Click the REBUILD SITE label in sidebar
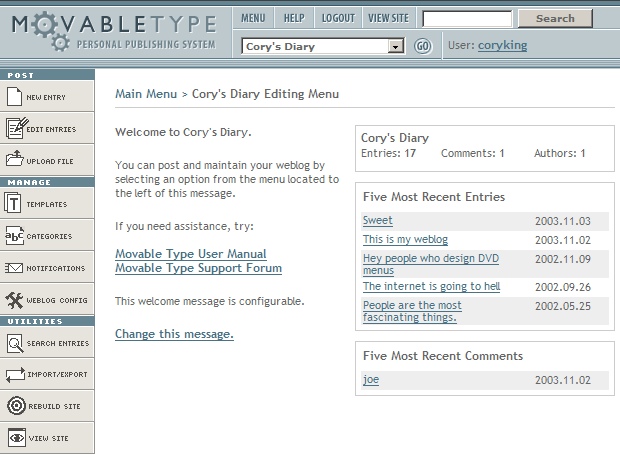The height and width of the screenshot is (455, 620). (54, 406)
